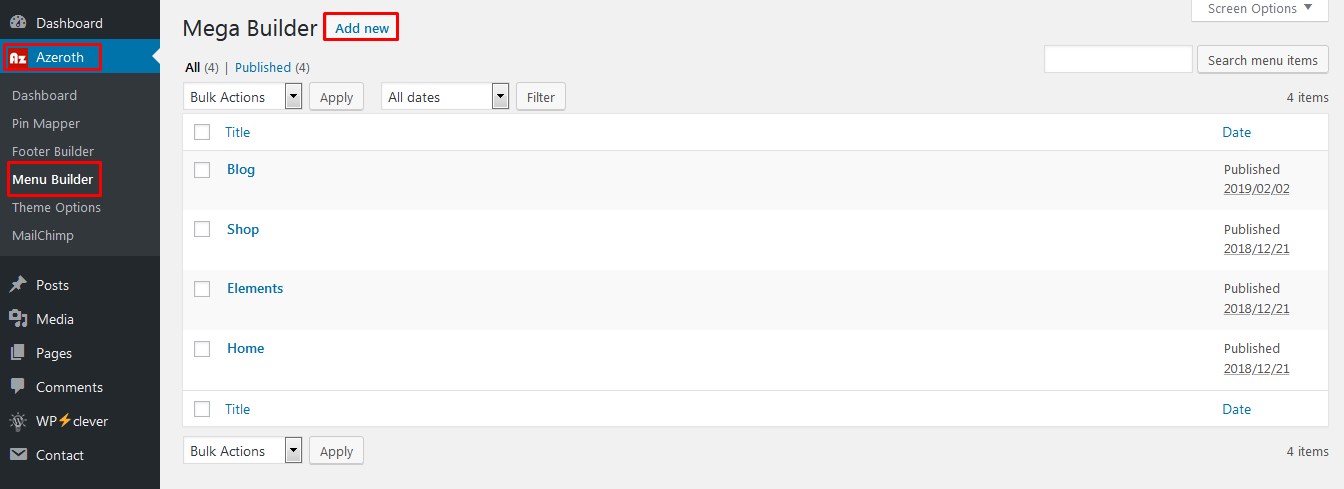This screenshot has height=489, width=1344.
Task: Click the Dashboard gauge icon in sidebar
Action: pos(18,22)
